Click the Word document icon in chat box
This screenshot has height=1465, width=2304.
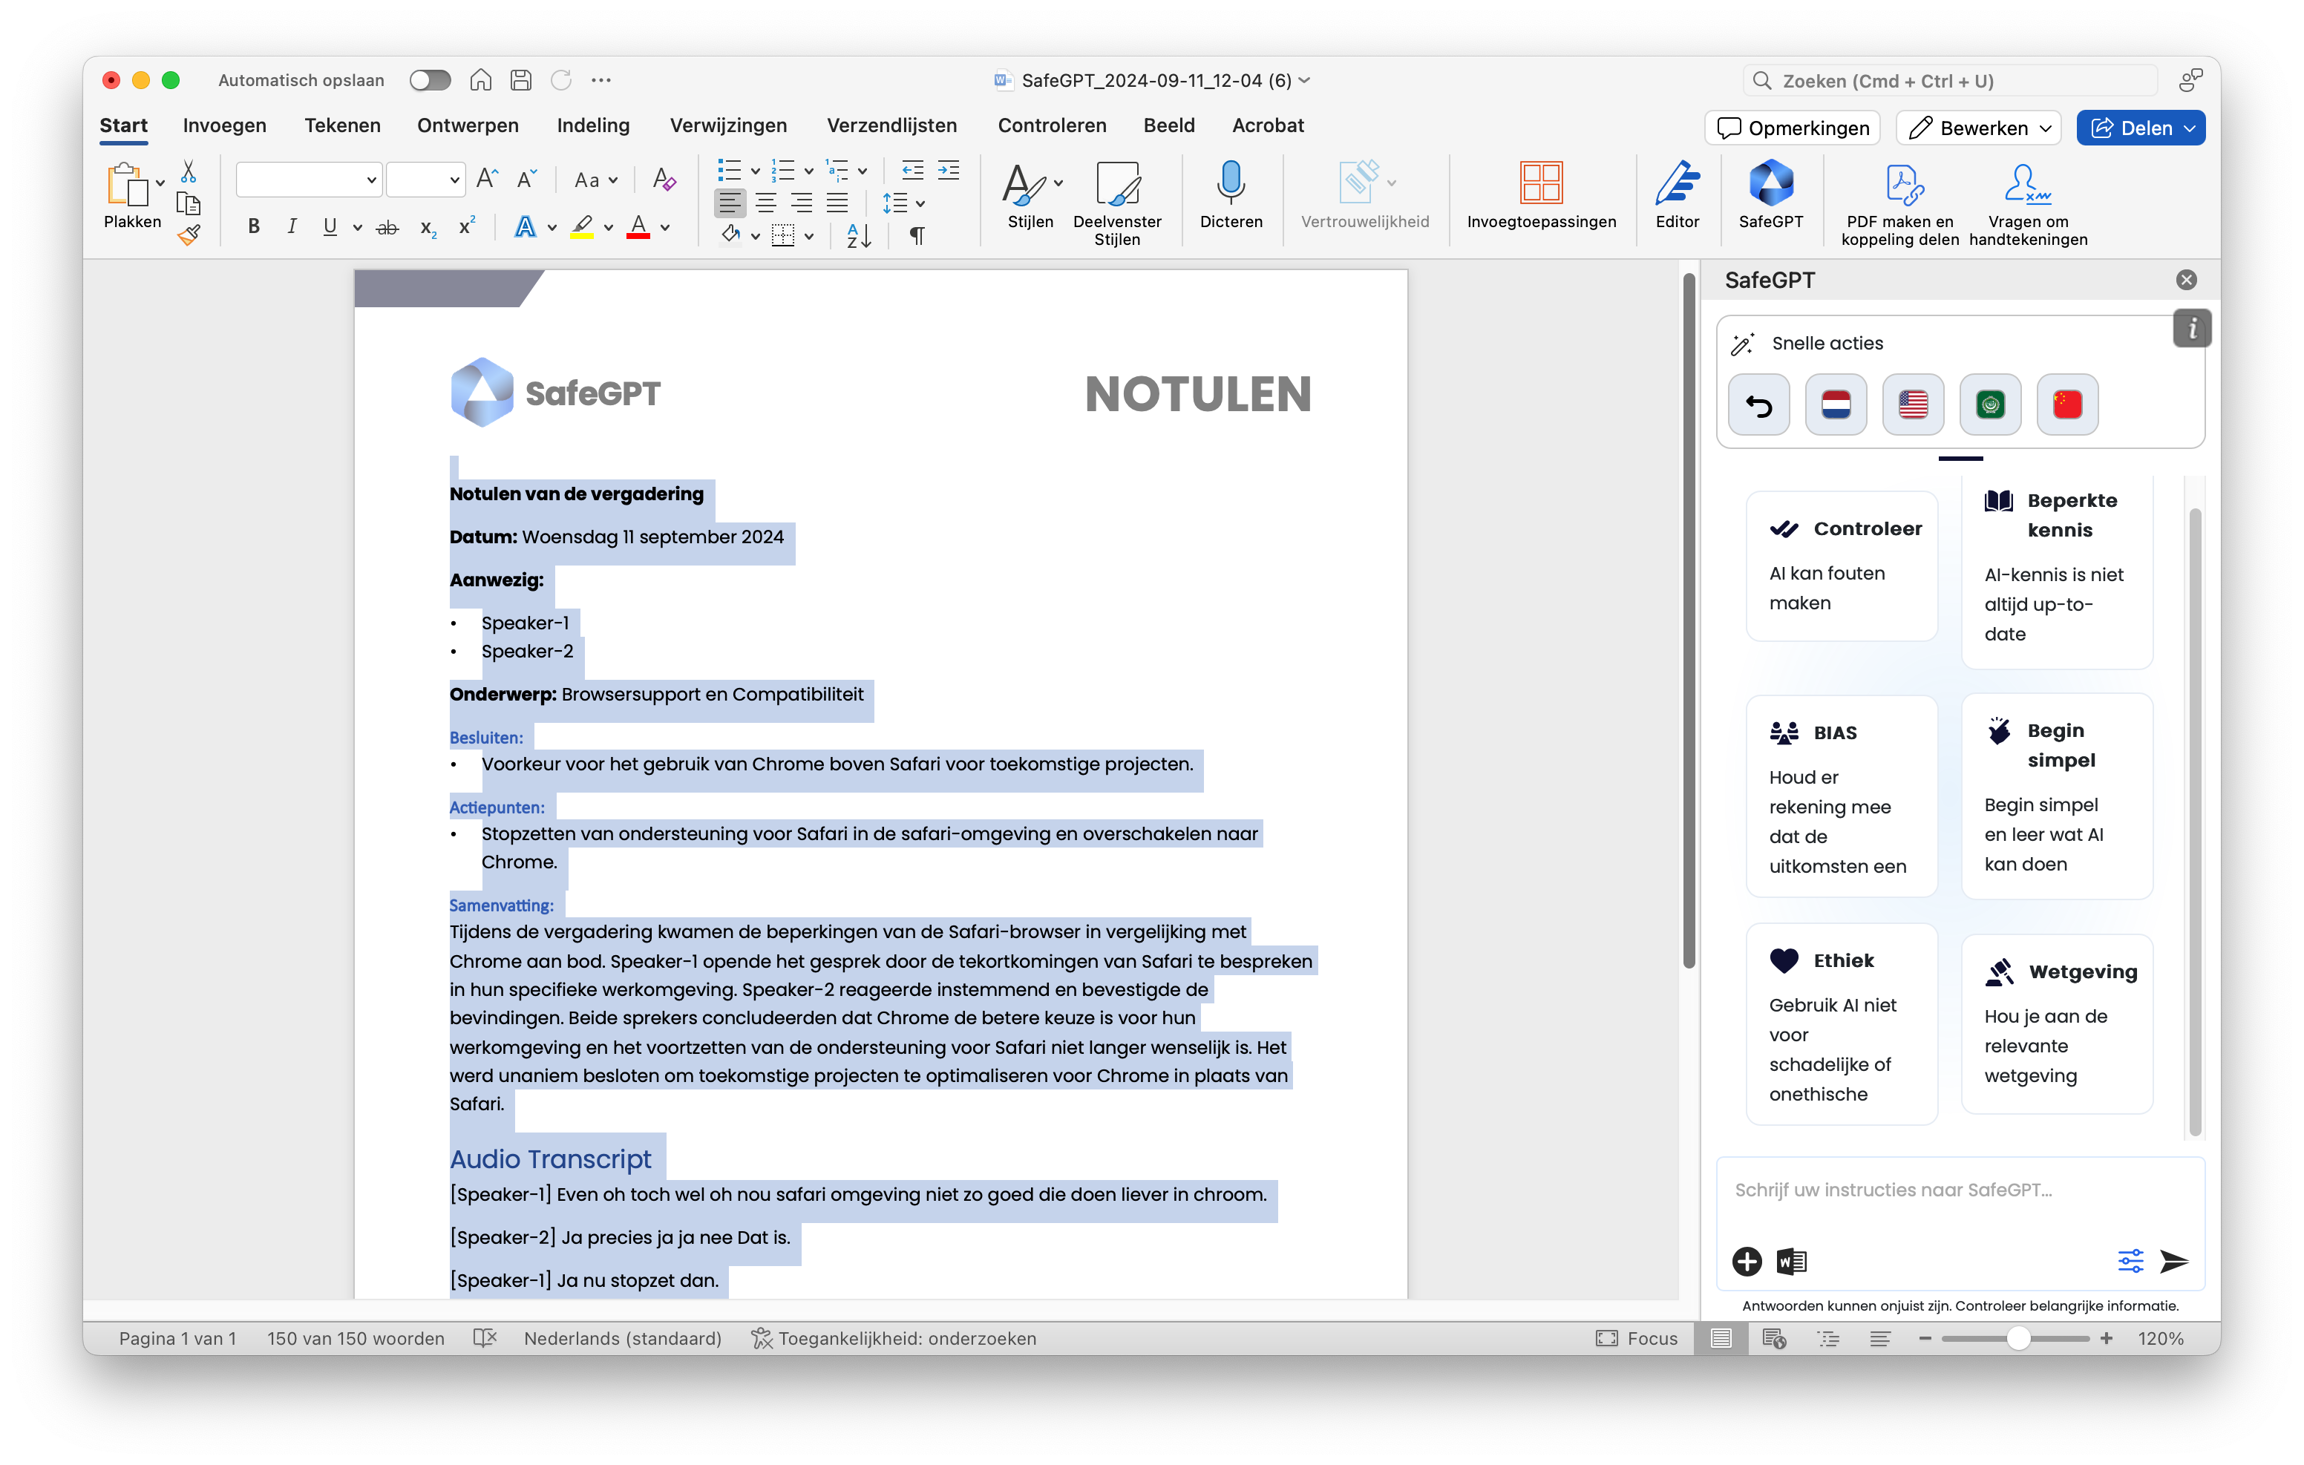click(x=1792, y=1261)
